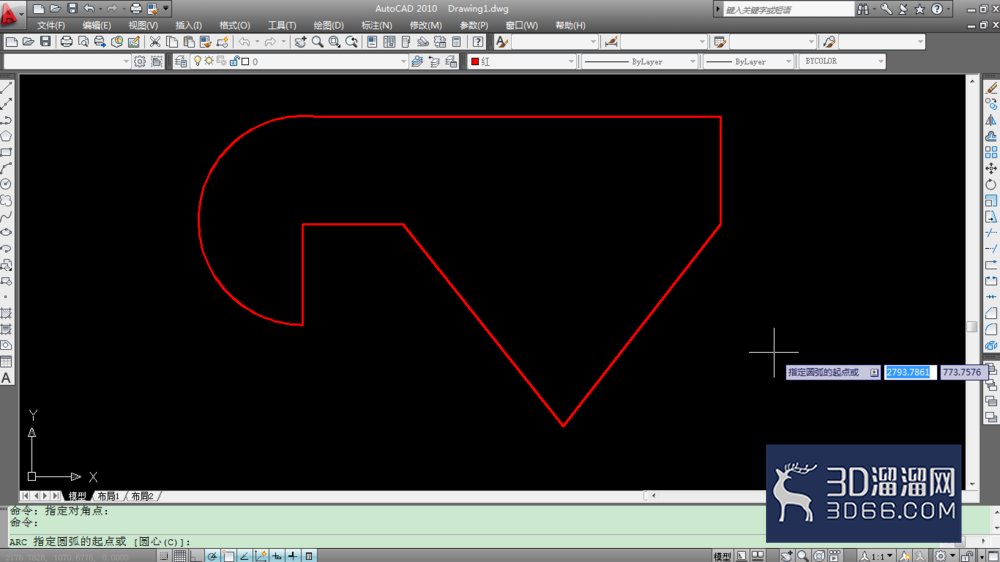Viewport: 1000px width, 562px height.
Task: Open the Layer Properties Manager icon
Action: (180, 61)
